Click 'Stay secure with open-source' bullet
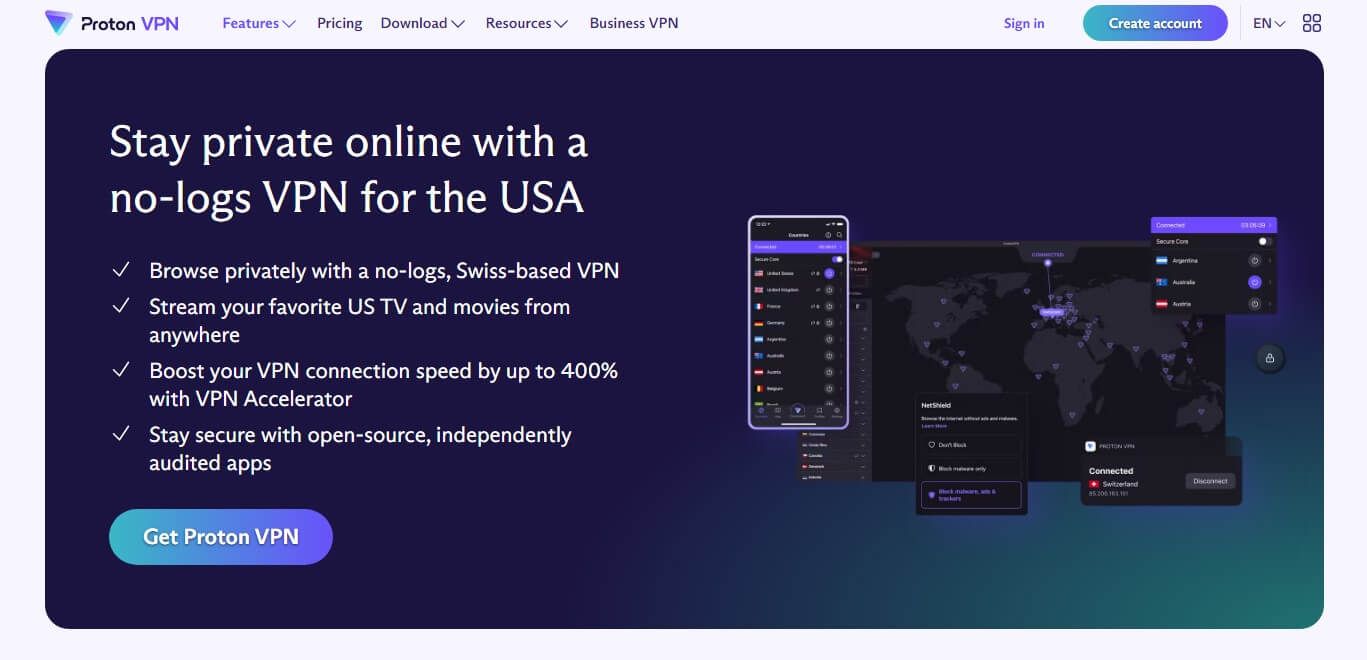The width and height of the screenshot is (1367, 660). [x=360, y=448]
